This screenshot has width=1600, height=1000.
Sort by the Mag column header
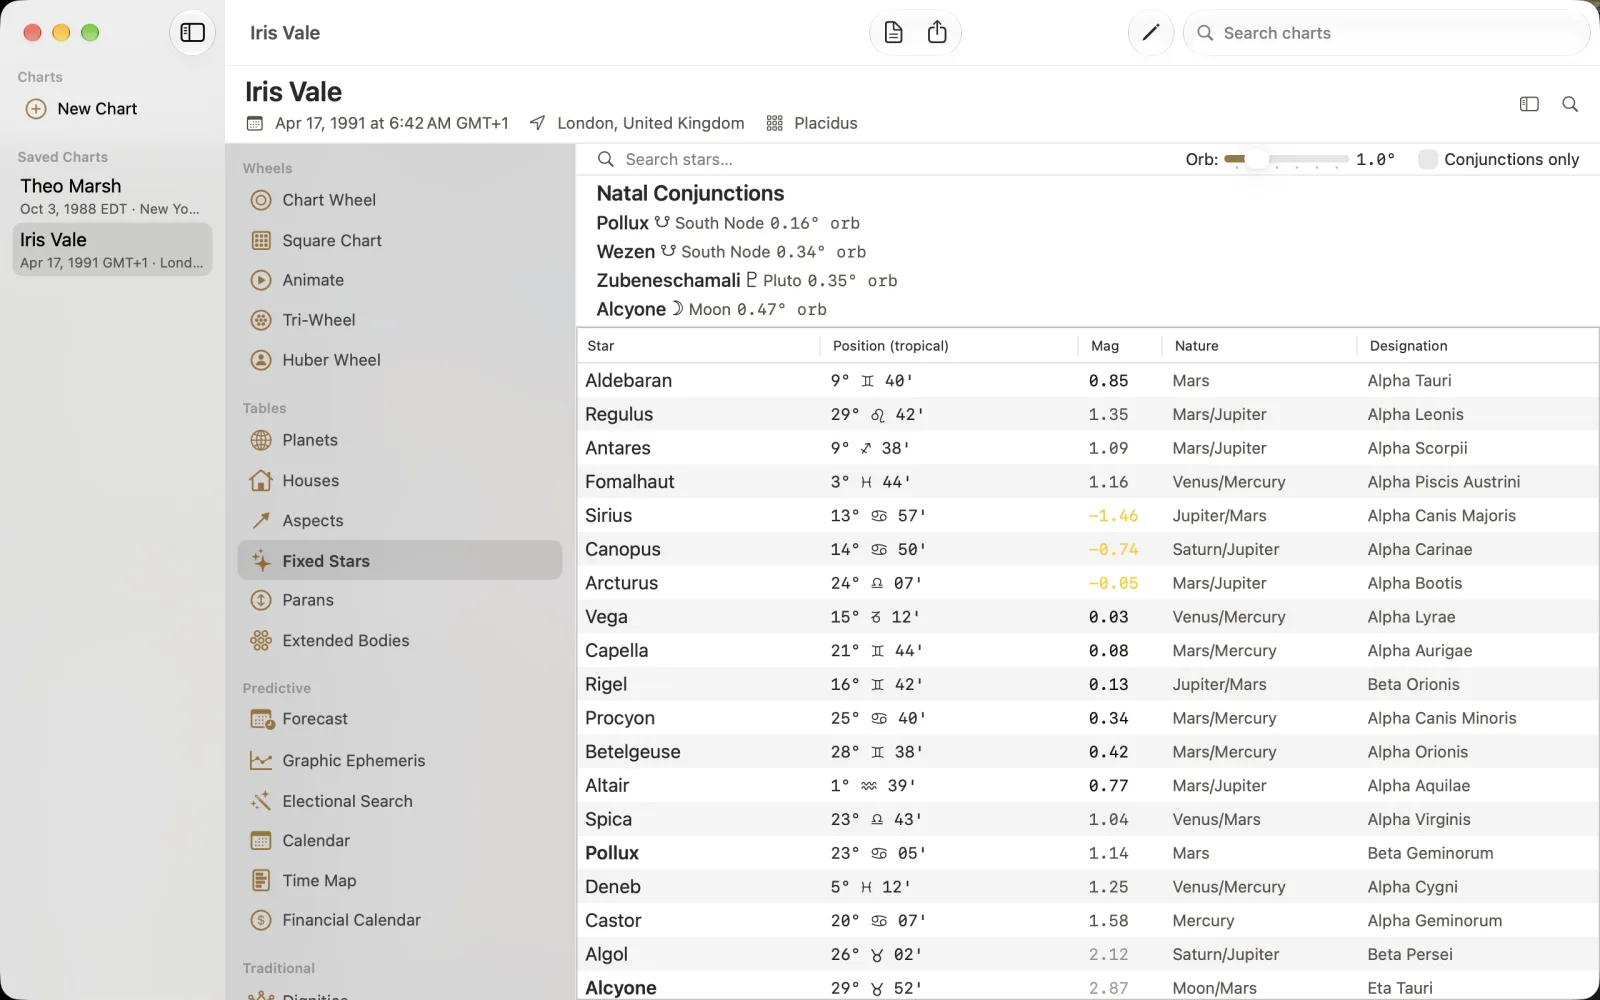click(x=1120, y=346)
